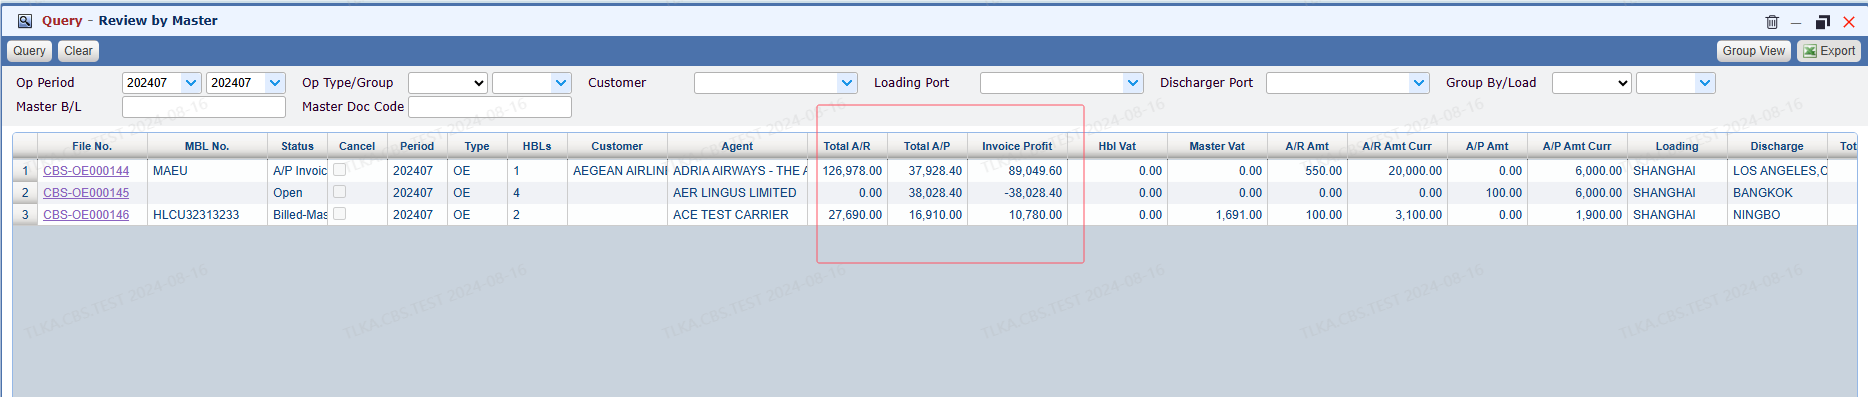Focus the Master Doc Code input field
This screenshot has width=1868, height=397.
(x=490, y=107)
